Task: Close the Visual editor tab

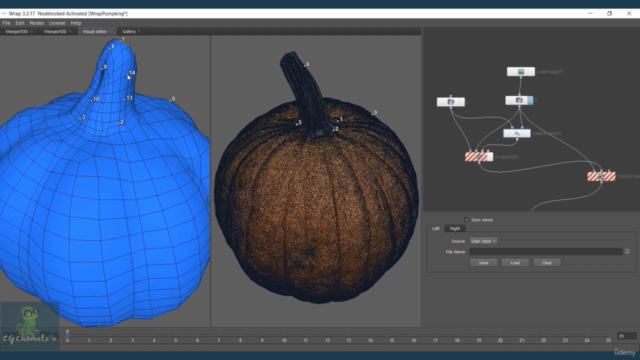Action: tap(110, 31)
